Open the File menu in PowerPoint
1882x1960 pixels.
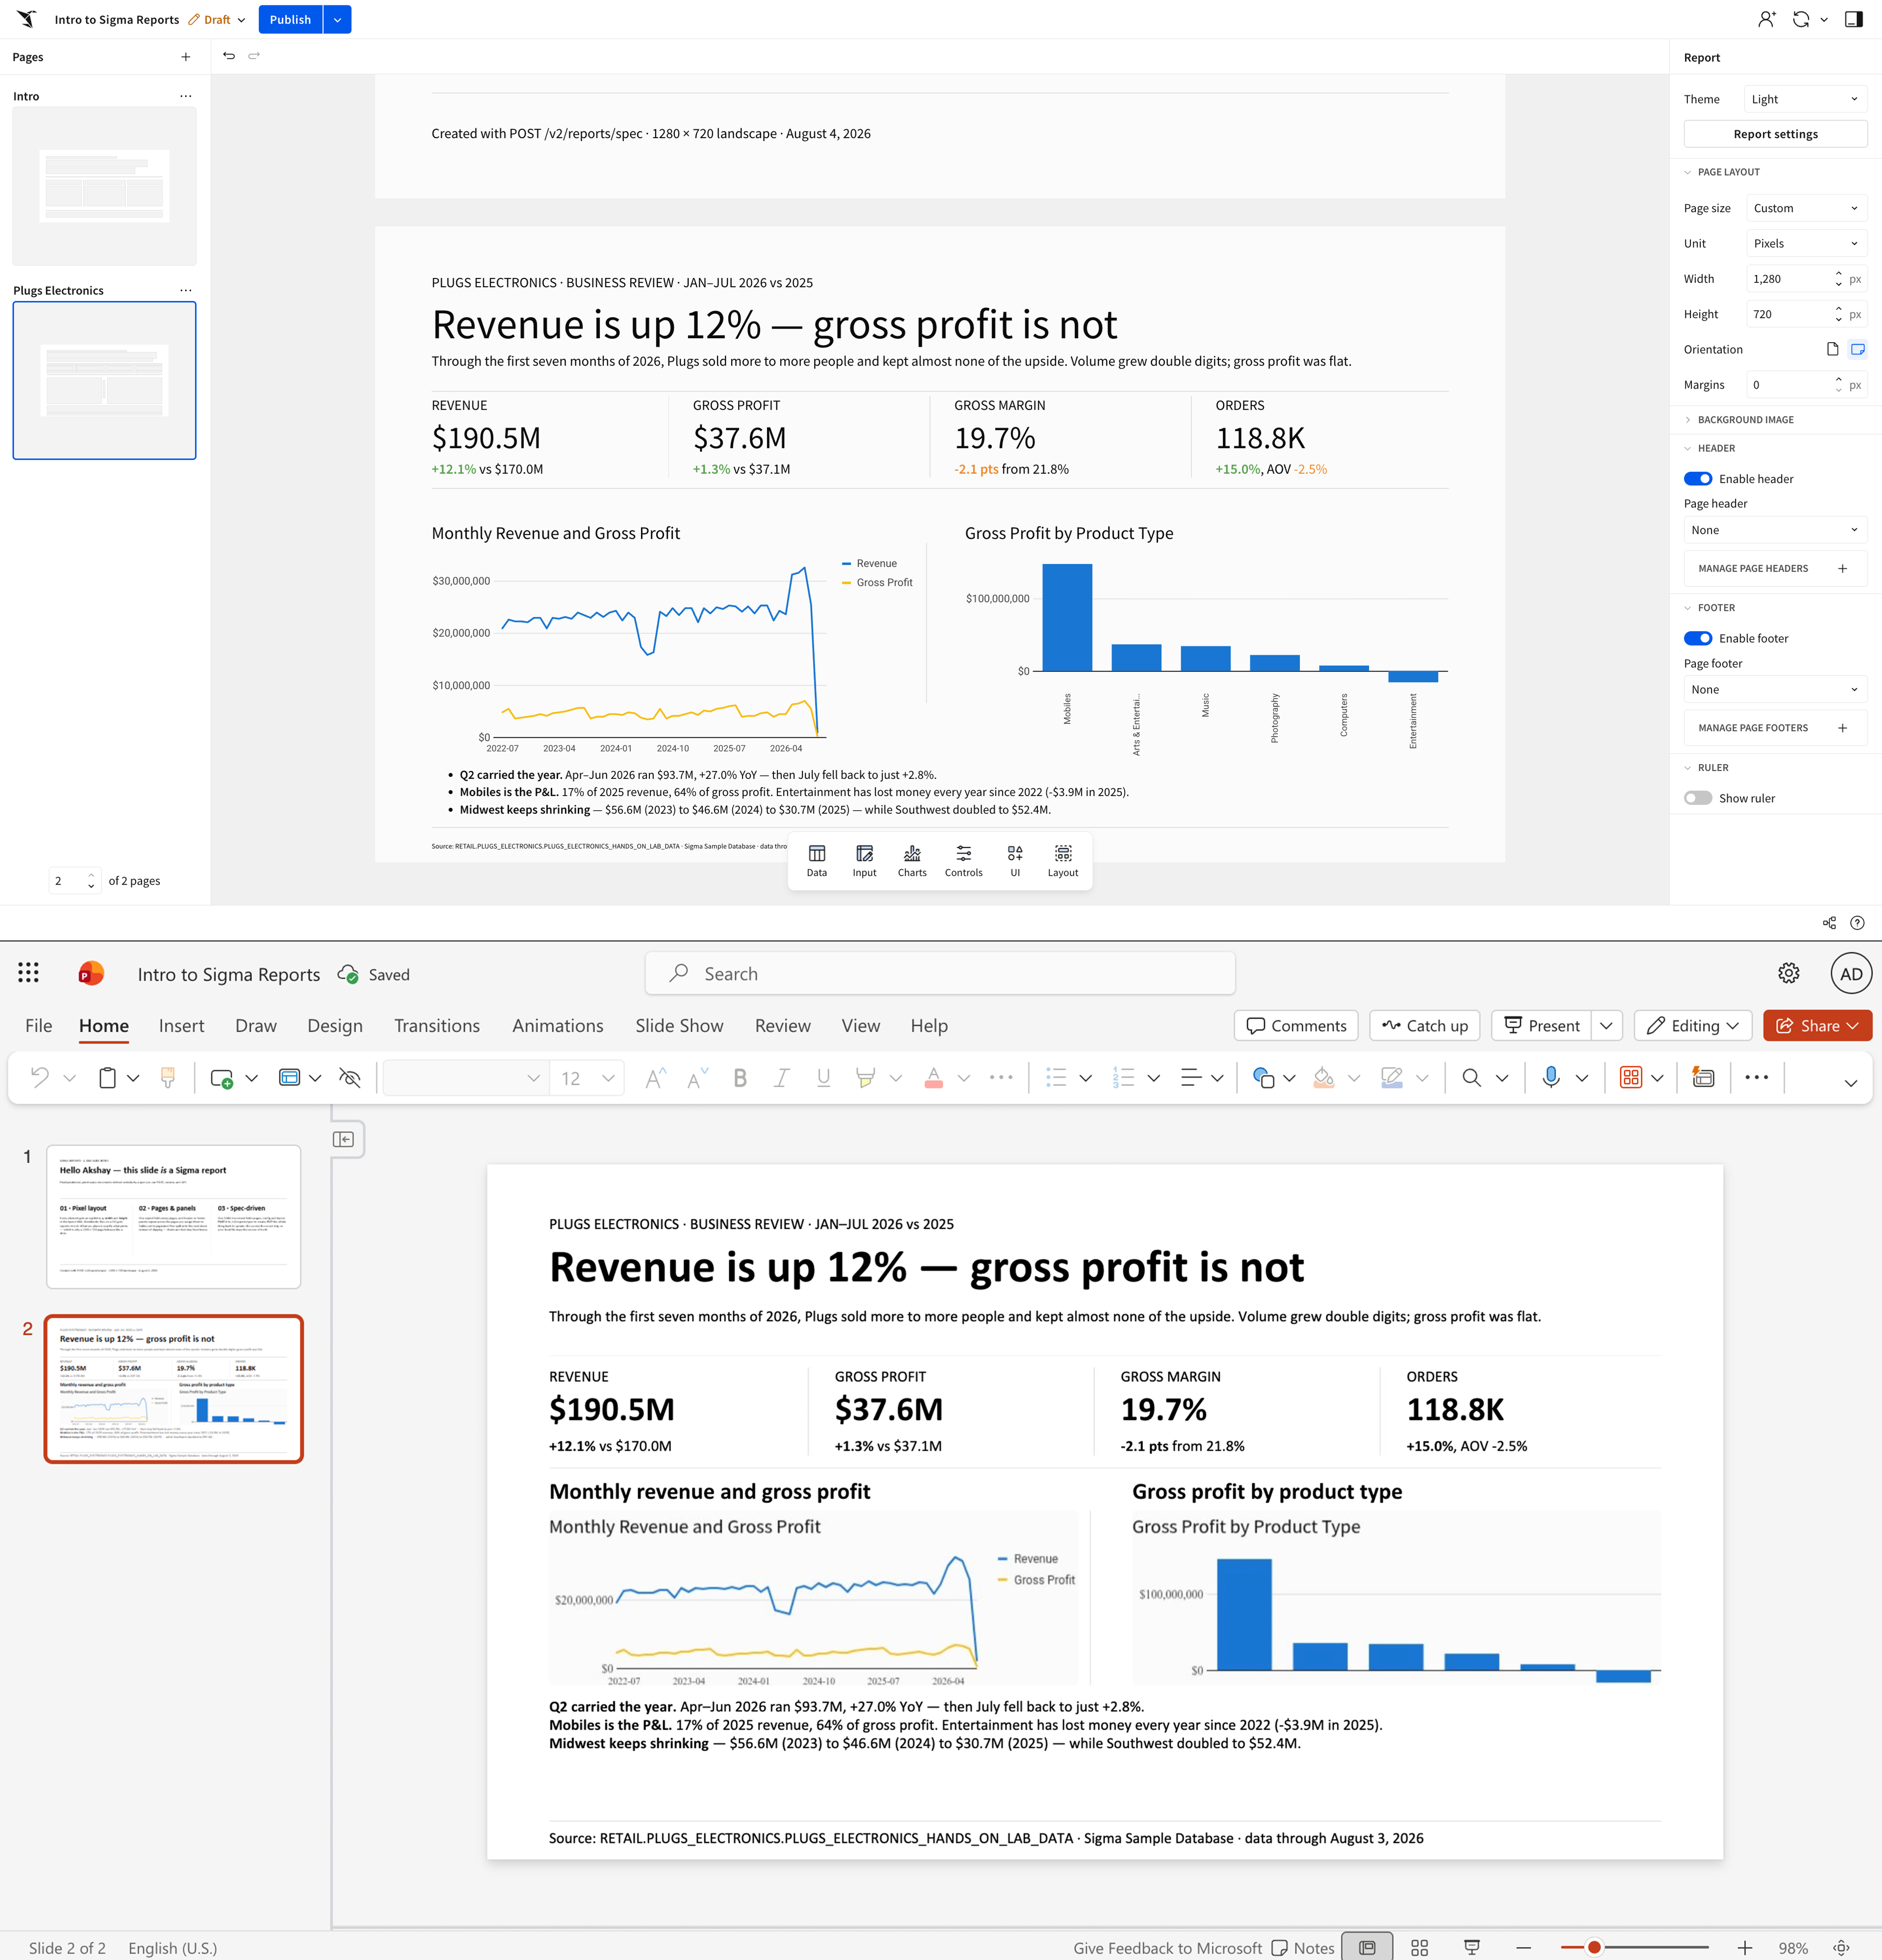point(38,1025)
